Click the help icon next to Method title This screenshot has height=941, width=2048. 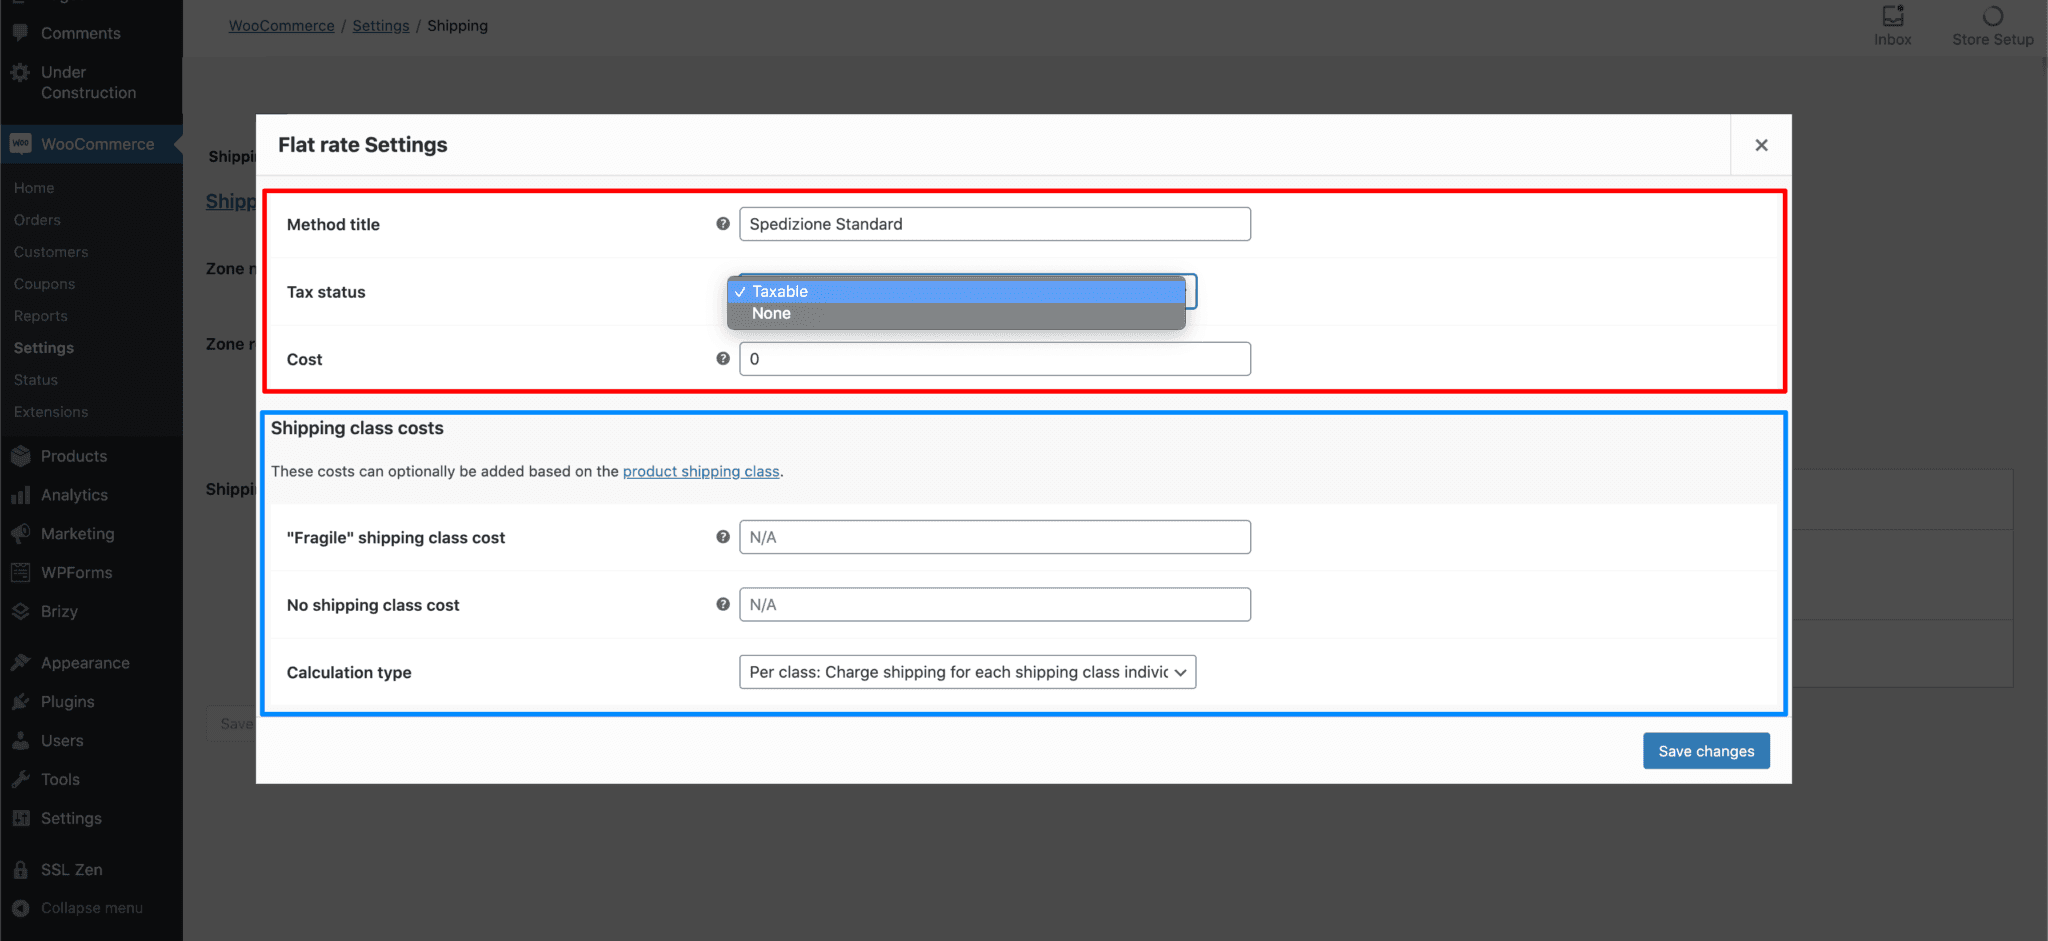(723, 224)
